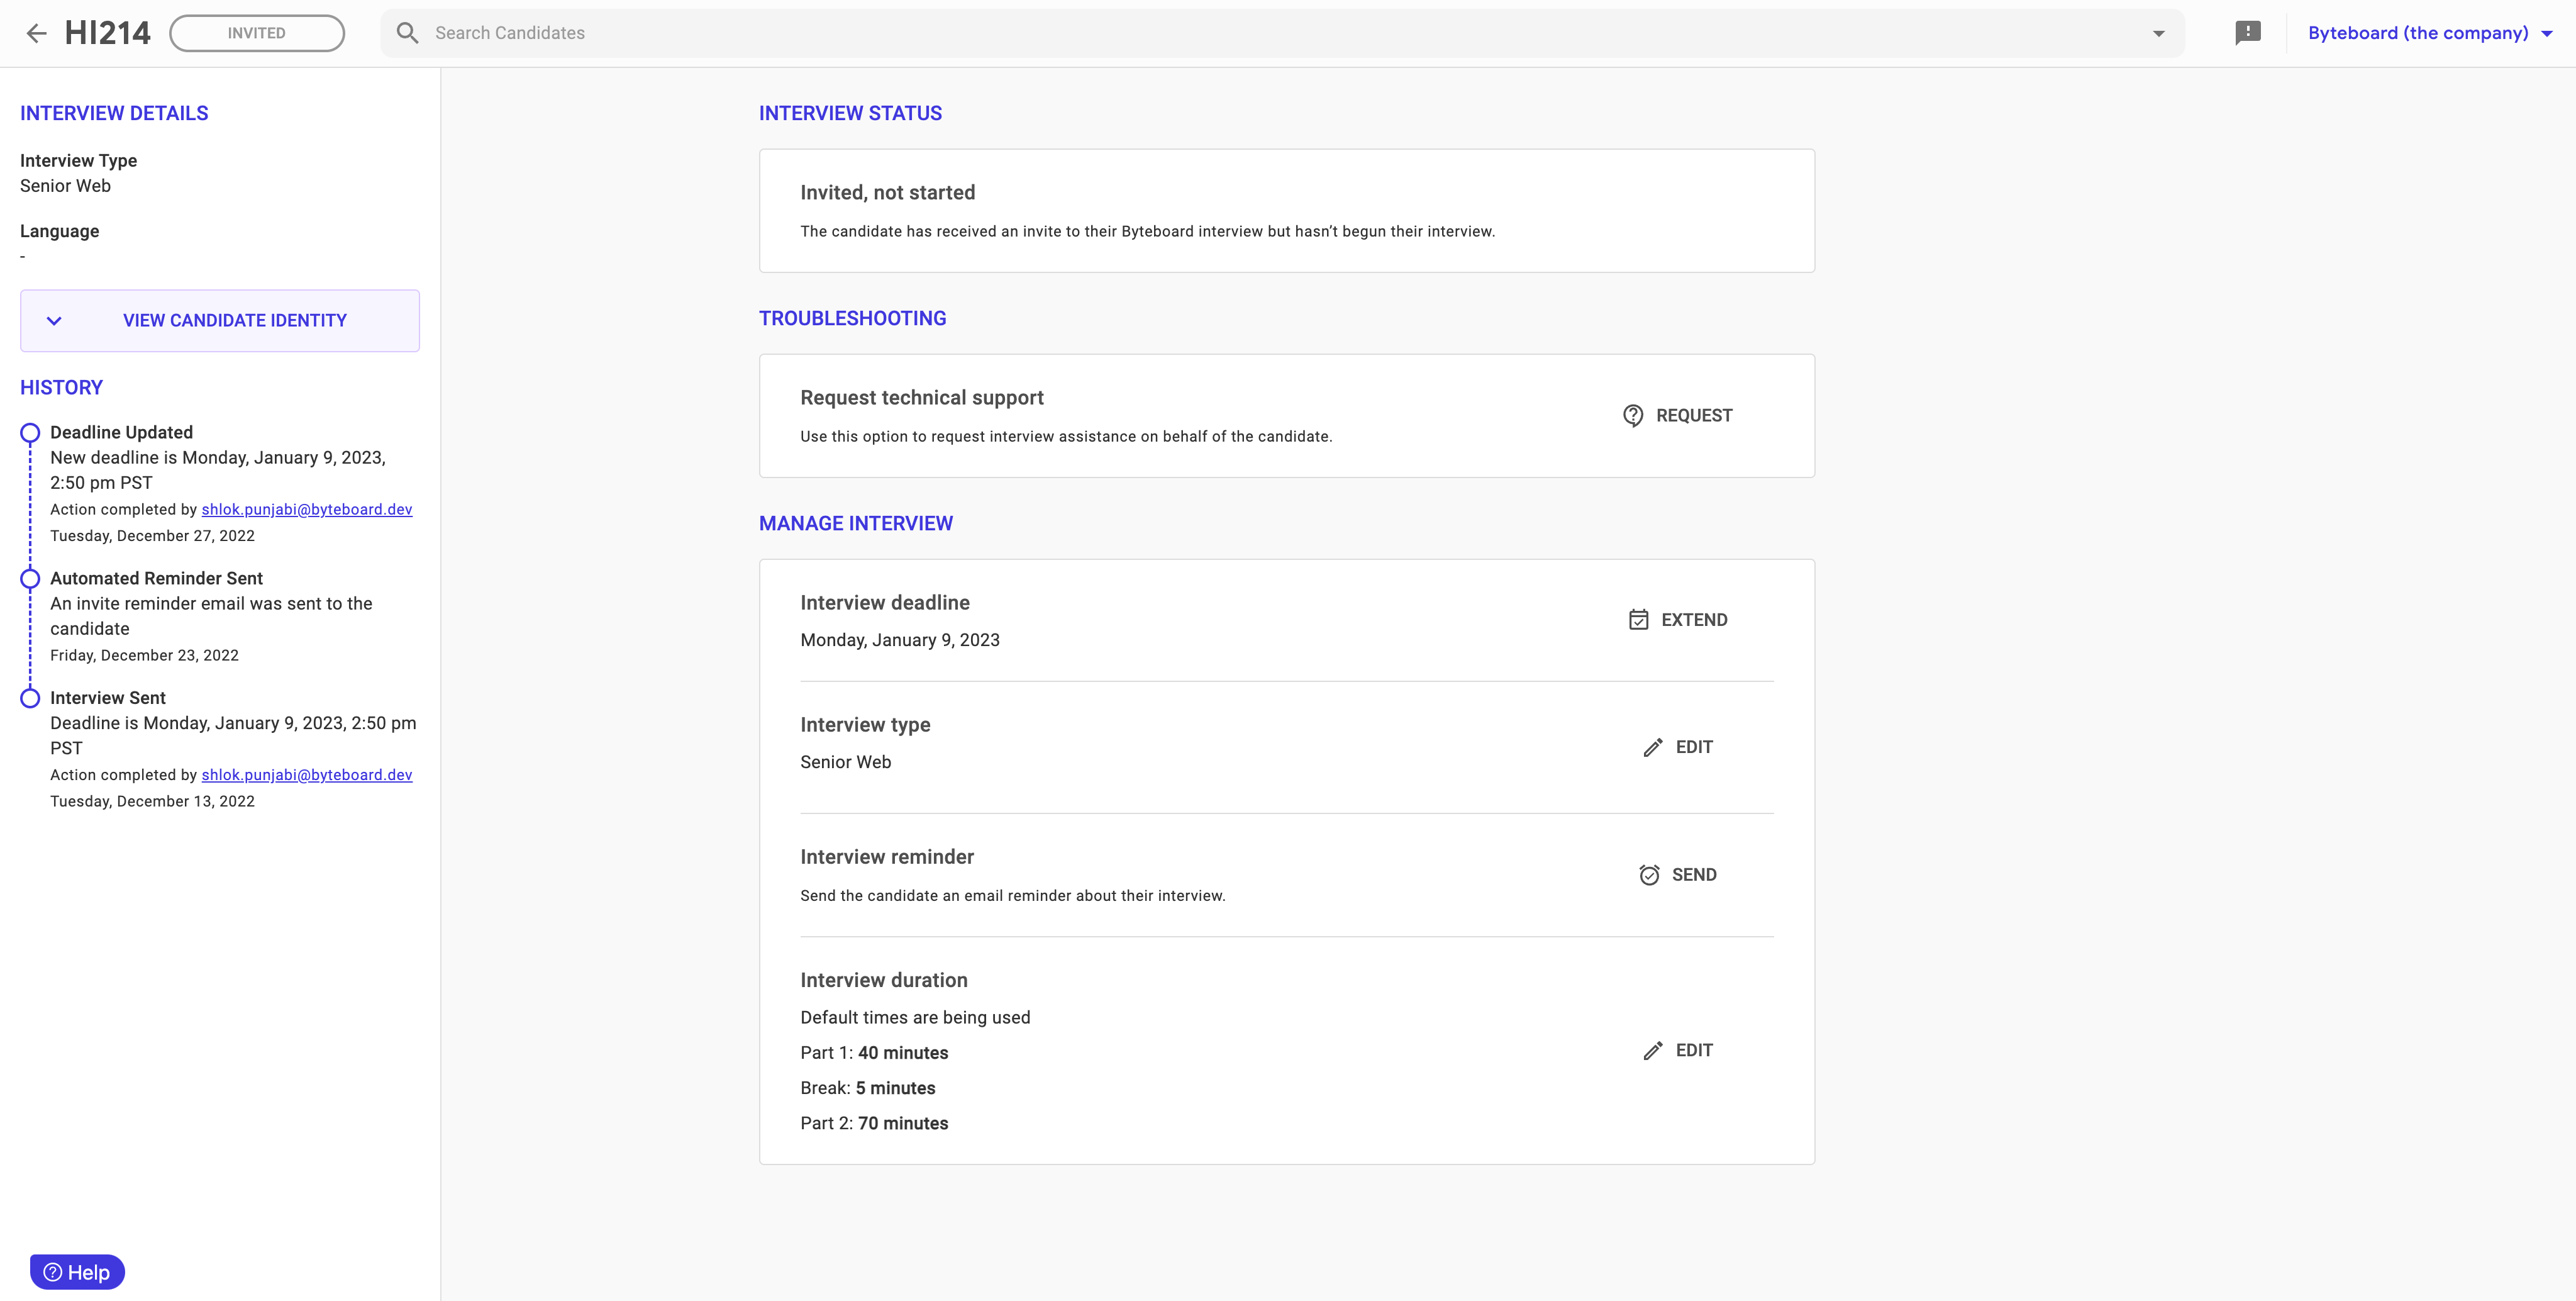The image size is (2576, 1301).
Task: Select the Deadline Updated timeline marker
Action: (30, 433)
